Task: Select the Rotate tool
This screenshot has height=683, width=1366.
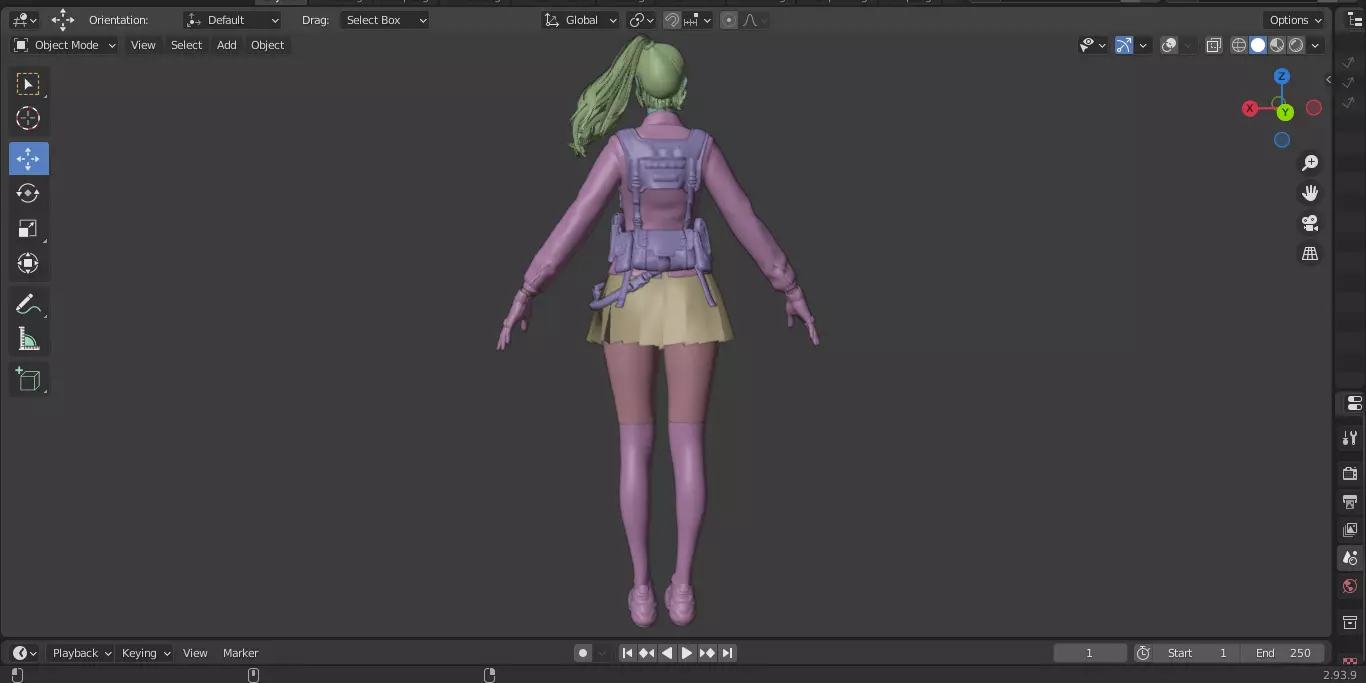Action: pyautogui.click(x=28, y=194)
